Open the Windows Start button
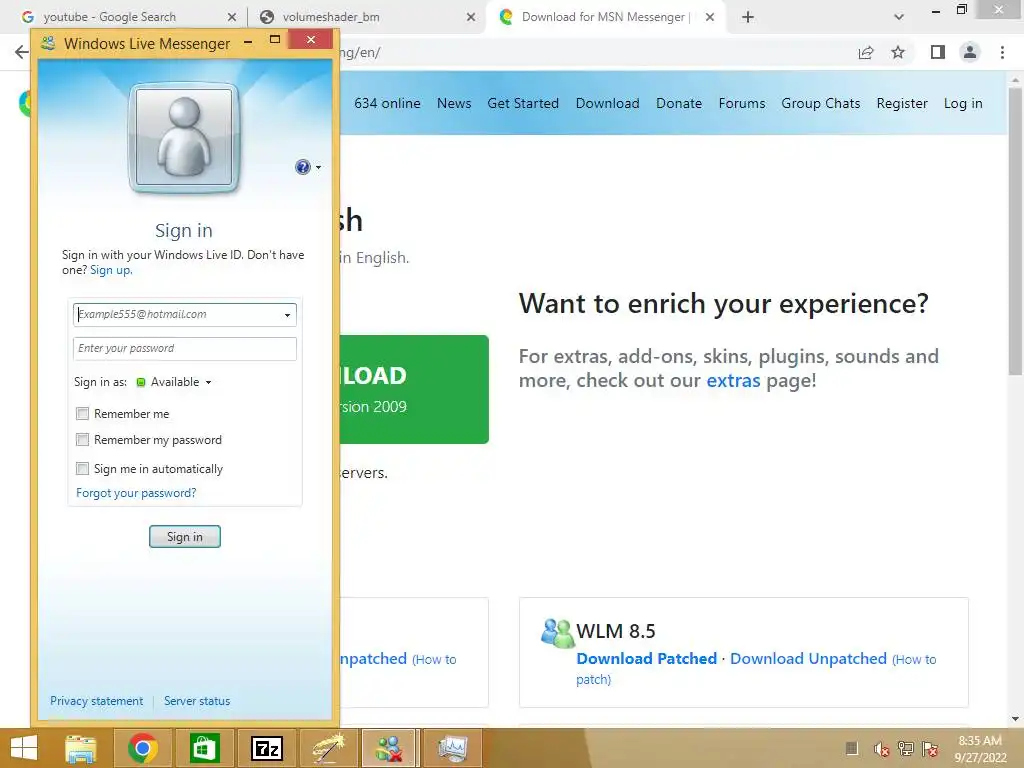 coord(24,748)
